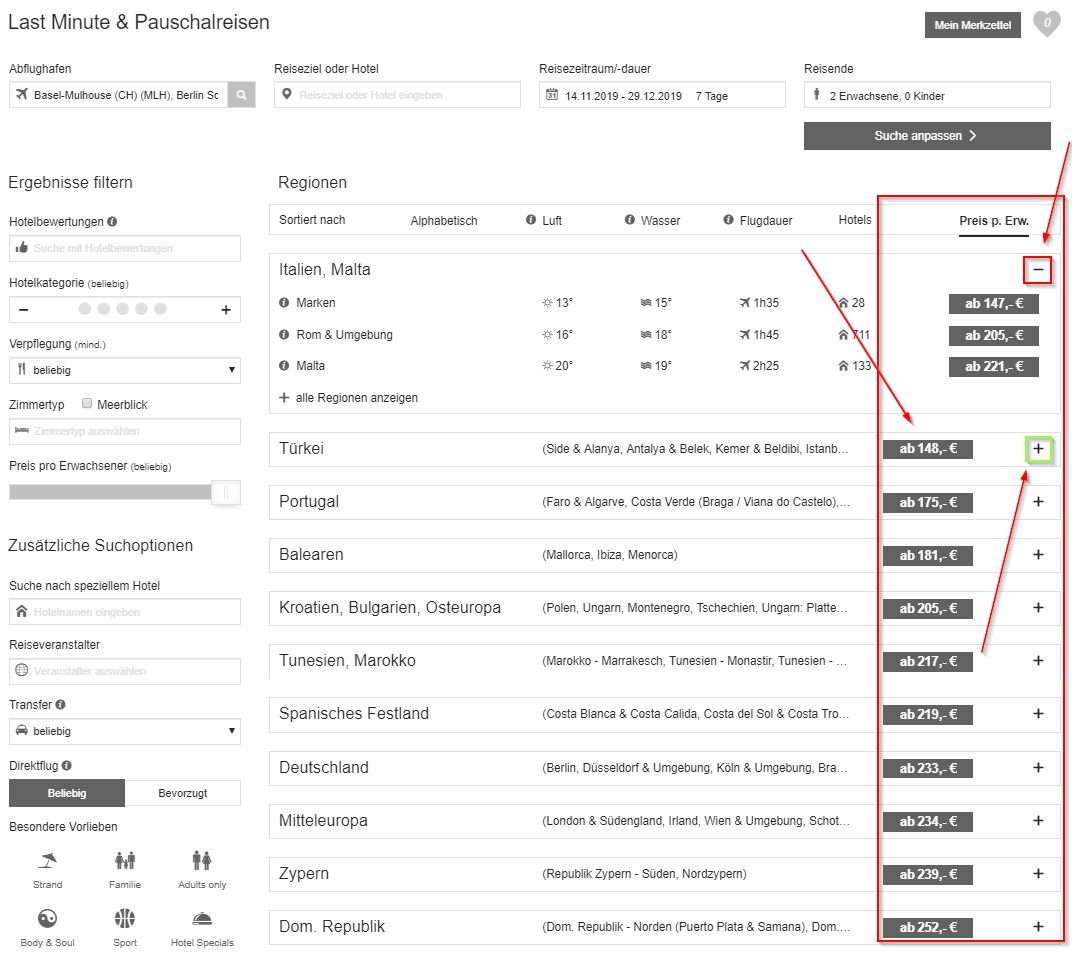Viewport: 1072px width, 956px height.
Task: Select the Hotel Specials icon
Action: pos(202,919)
